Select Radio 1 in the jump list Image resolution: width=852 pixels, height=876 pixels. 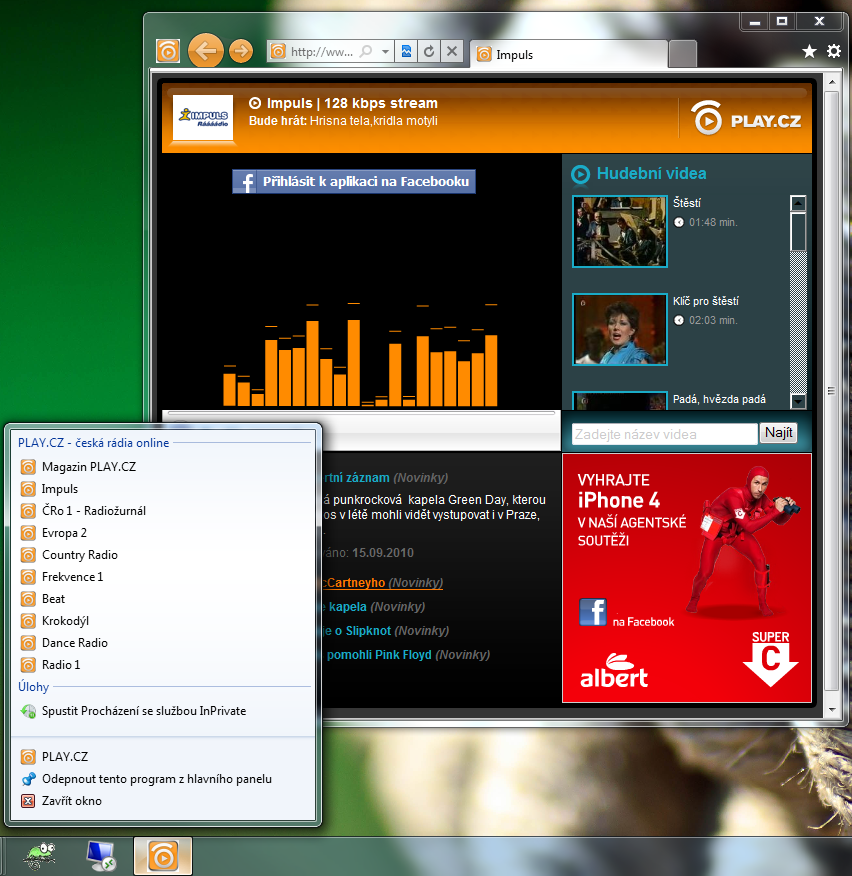tap(163, 665)
